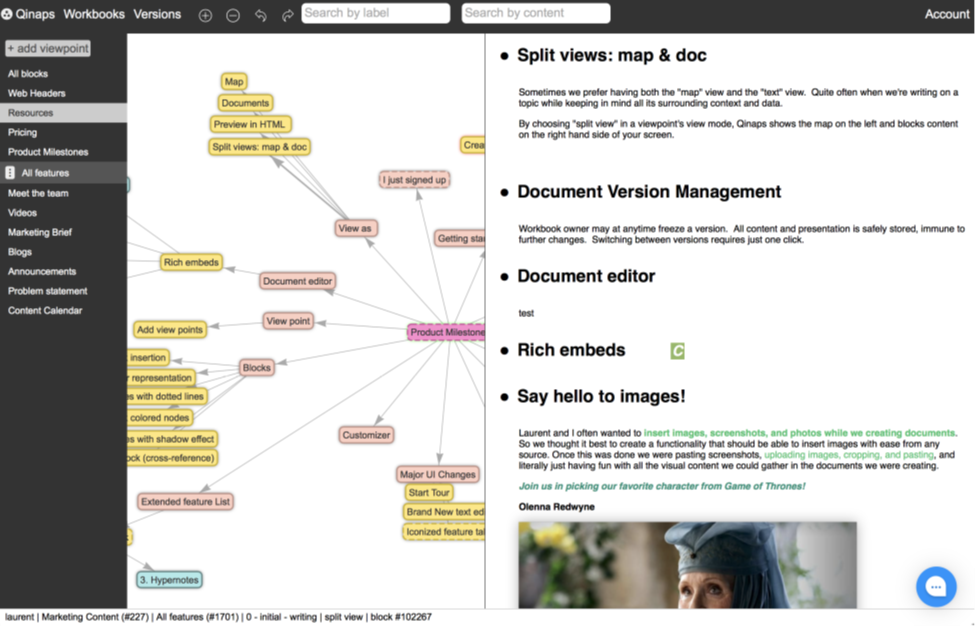The height and width of the screenshot is (626, 975).
Task: Open the blue chat bubble widget
Action: tap(936, 586)
